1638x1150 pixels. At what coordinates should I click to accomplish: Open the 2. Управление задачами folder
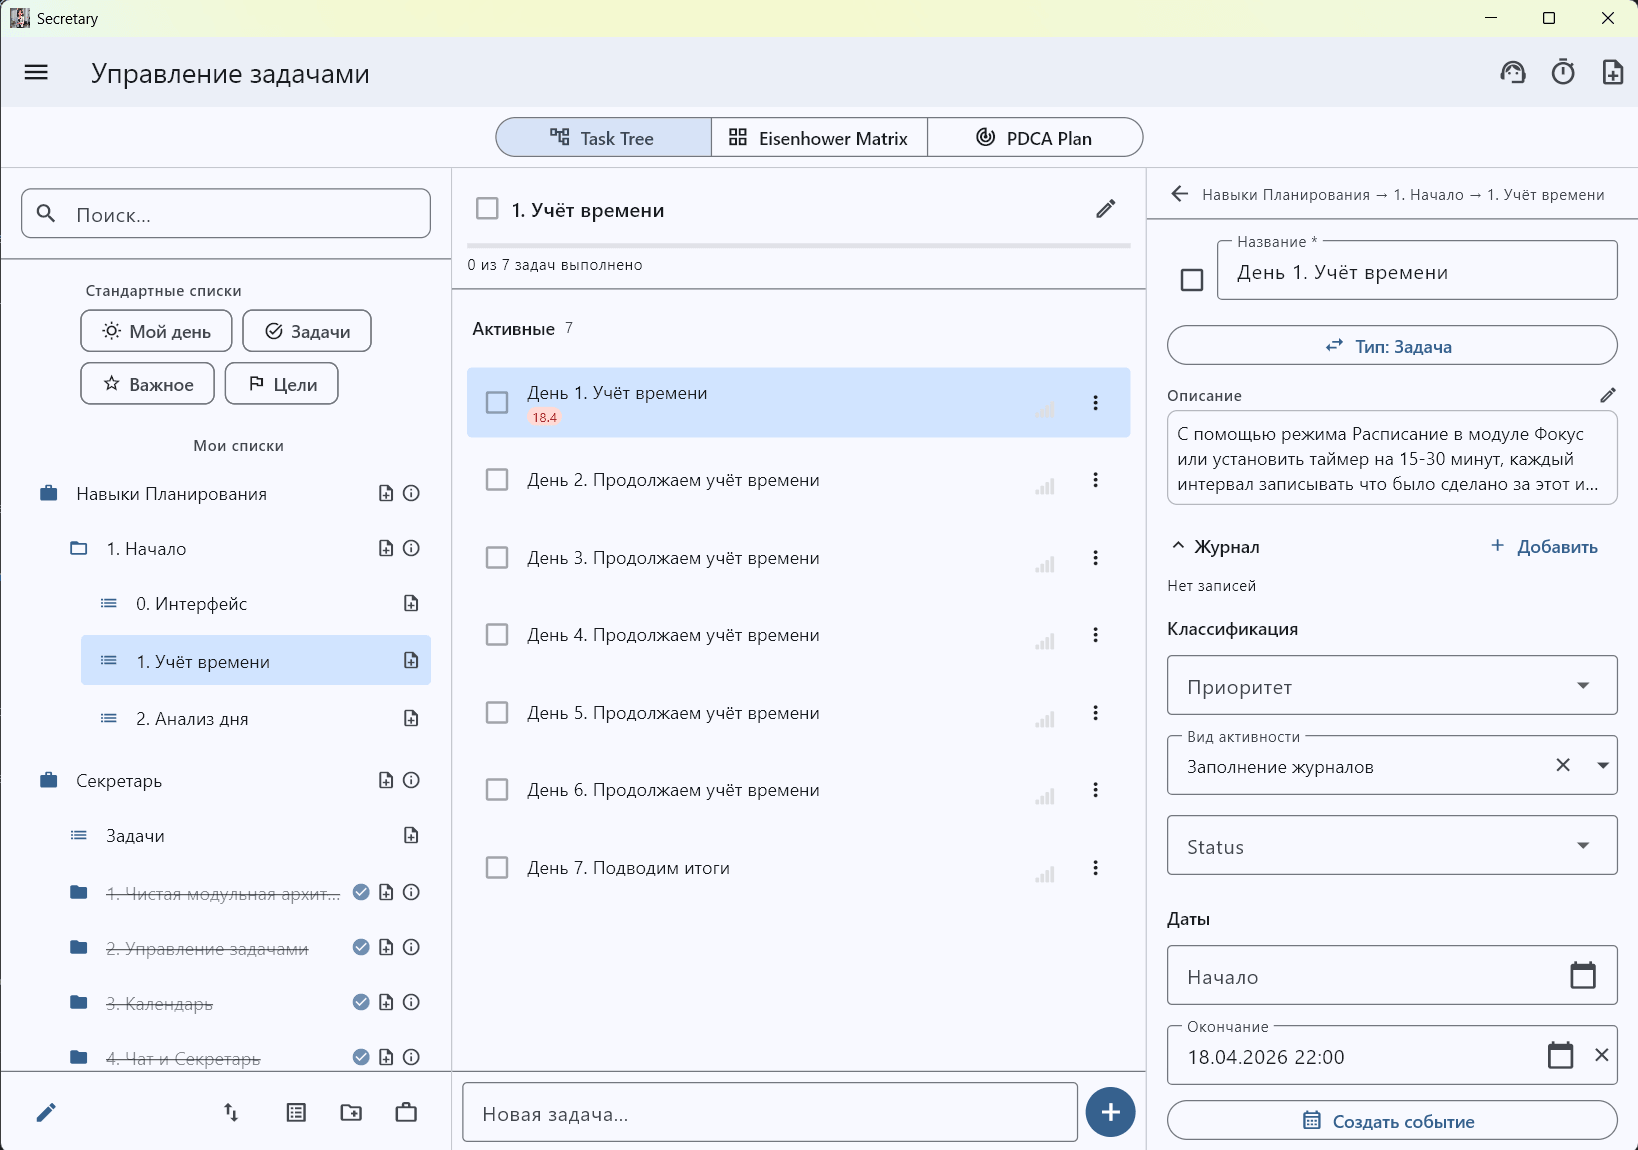pos(207,948)
